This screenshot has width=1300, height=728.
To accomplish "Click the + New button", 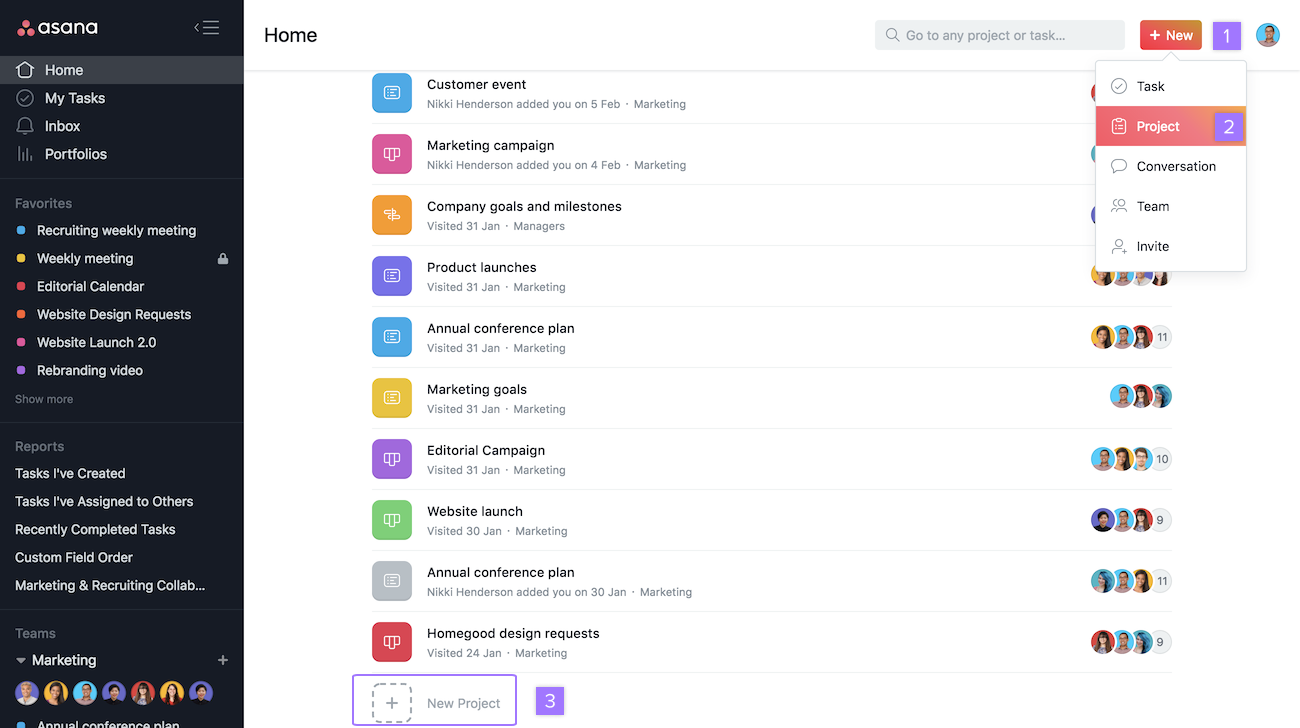I will pyautogui.click(x=1170, y=34).
